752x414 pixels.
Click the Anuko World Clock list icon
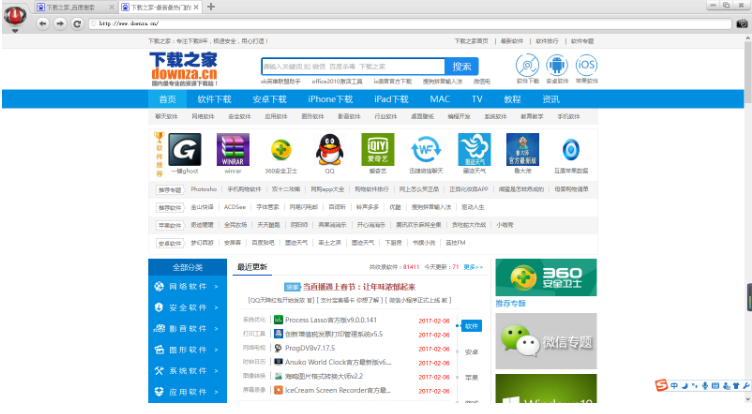click(x=278, y=362)
